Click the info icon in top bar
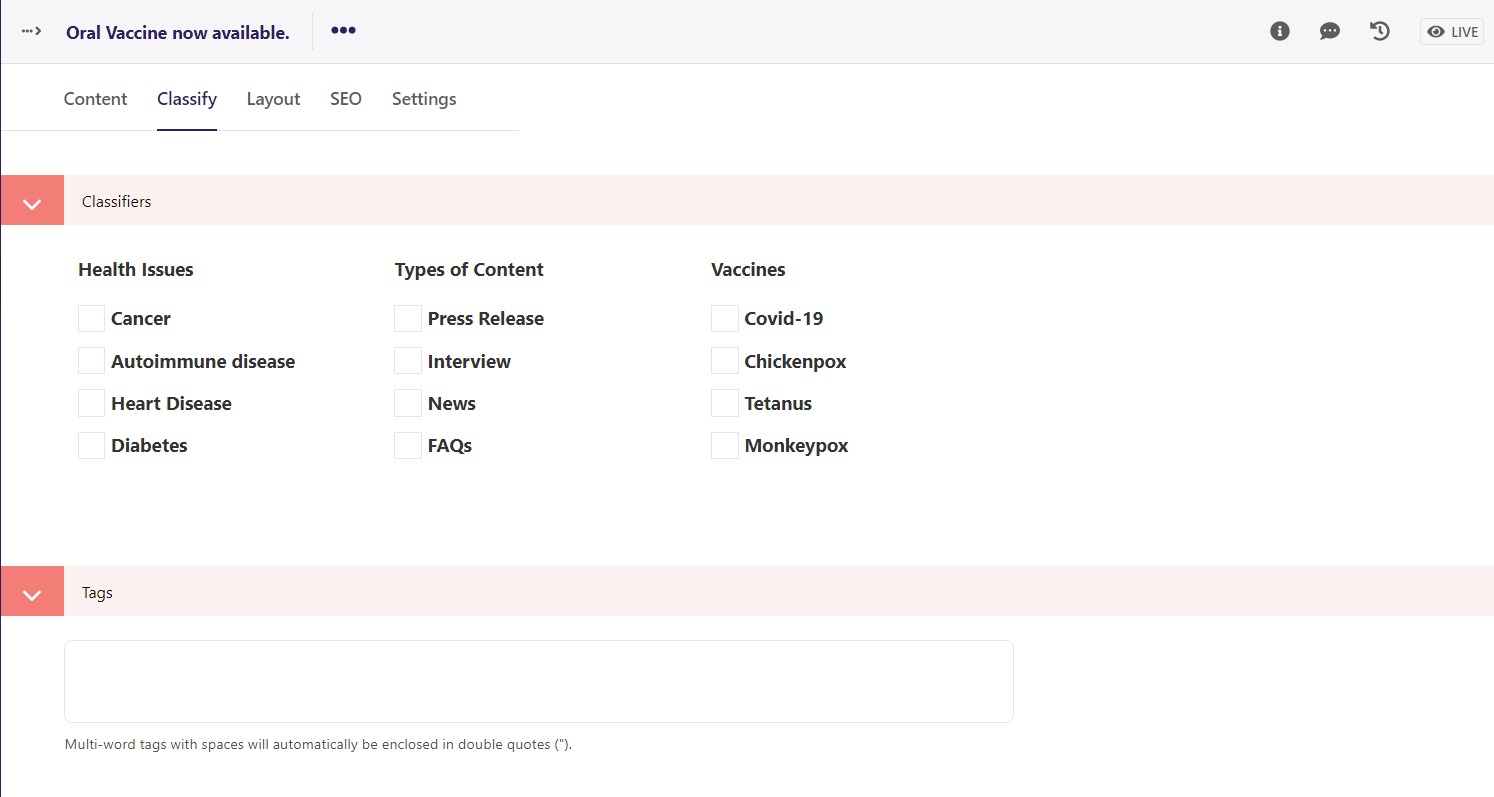 coord(1279,31)
